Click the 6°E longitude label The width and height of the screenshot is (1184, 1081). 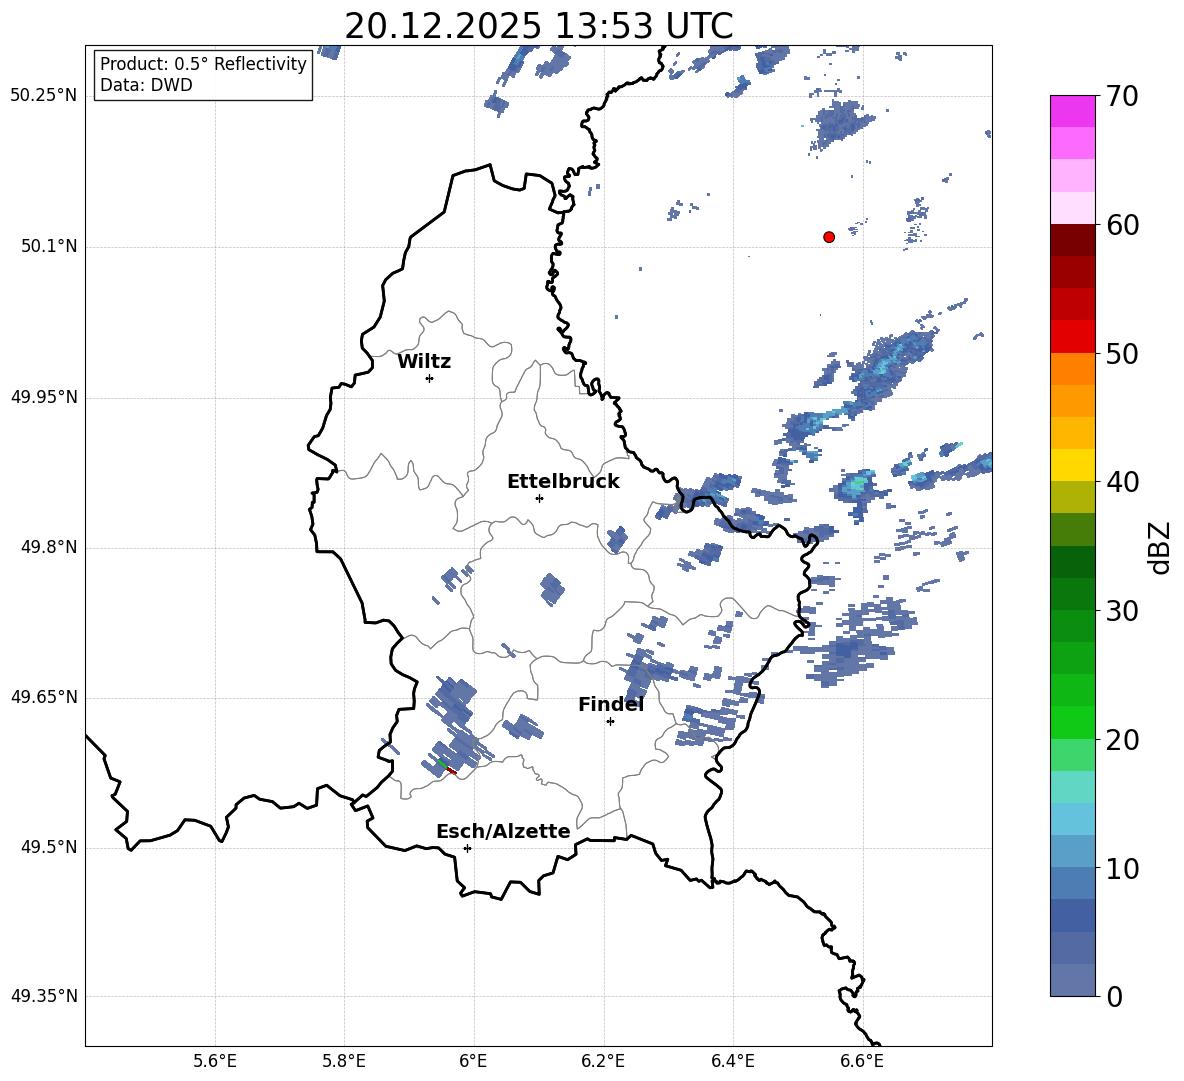[x=473, y=1061]
